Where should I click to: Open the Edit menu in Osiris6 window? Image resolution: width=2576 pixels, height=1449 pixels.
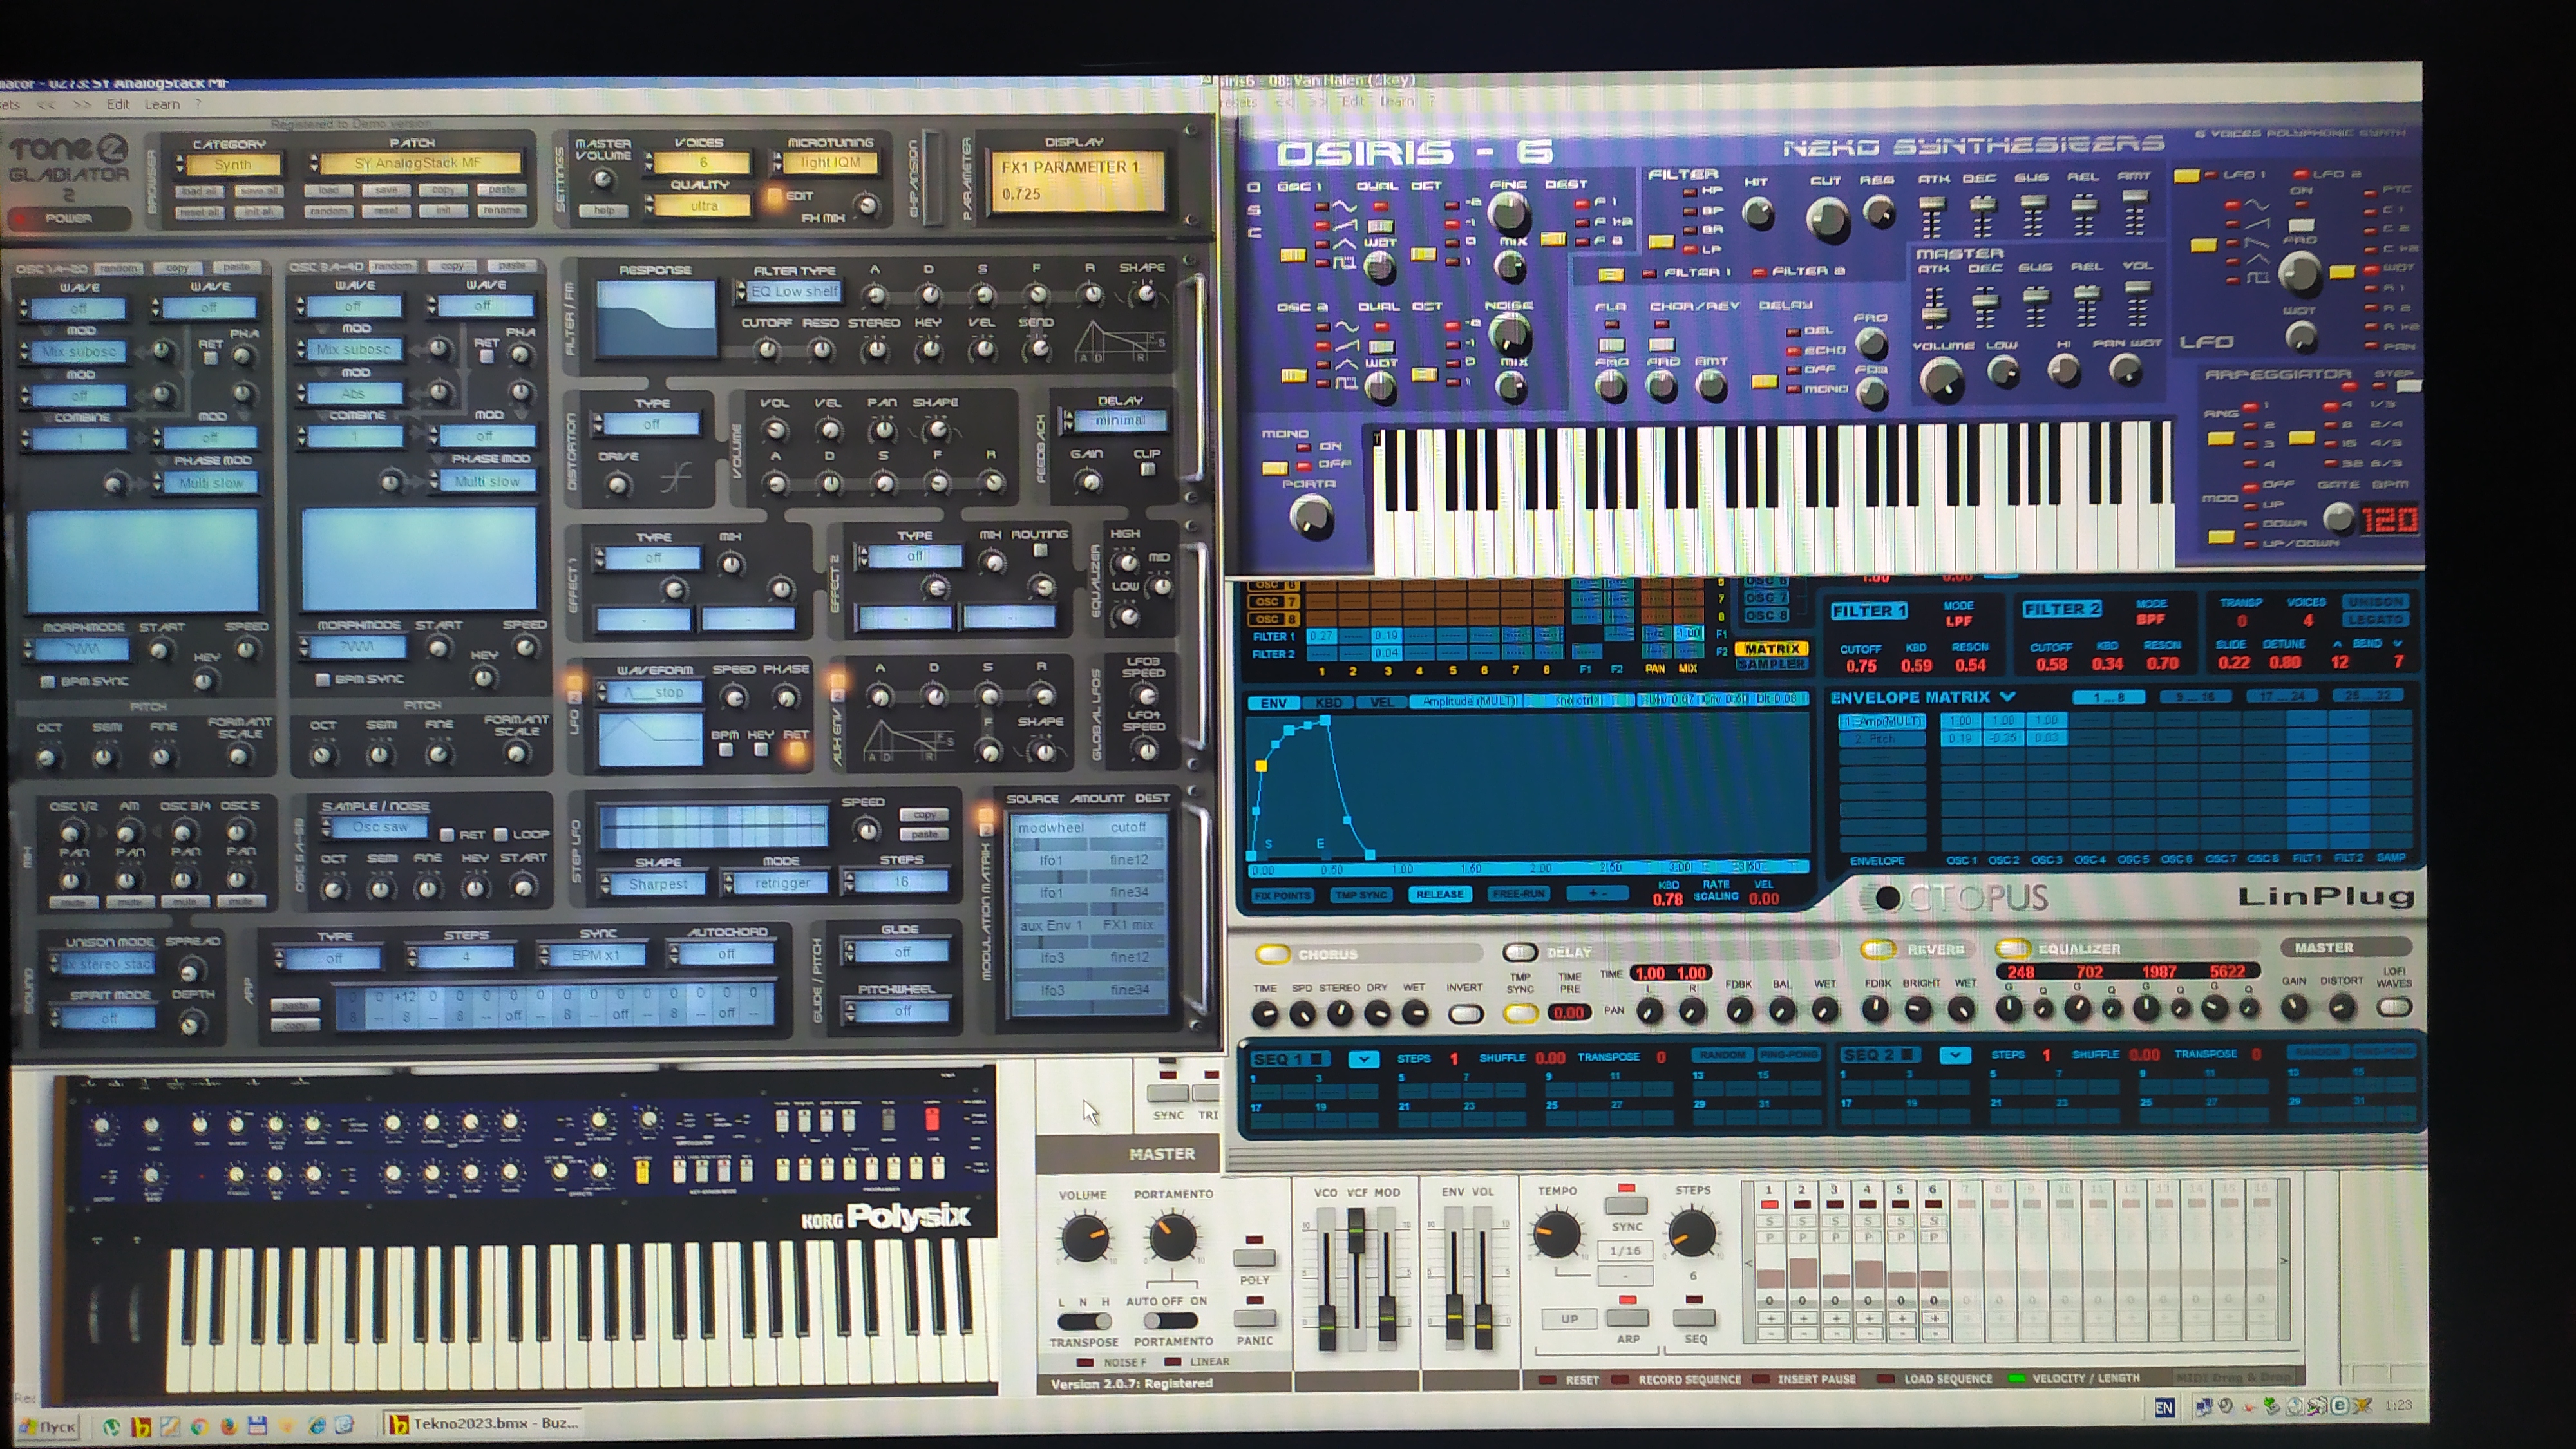[x=1353, y=101]
